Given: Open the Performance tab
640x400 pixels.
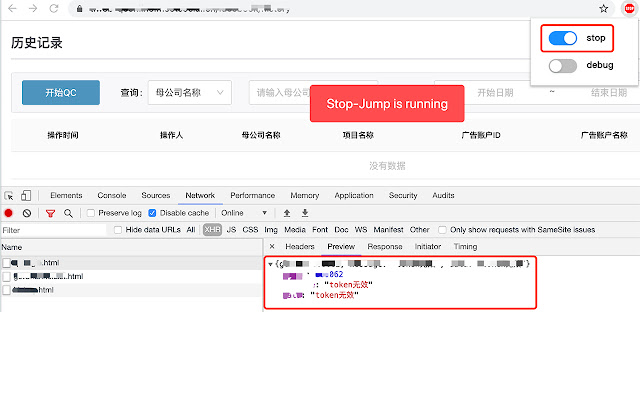Looking at the screenshot, I should click(253, 196).
